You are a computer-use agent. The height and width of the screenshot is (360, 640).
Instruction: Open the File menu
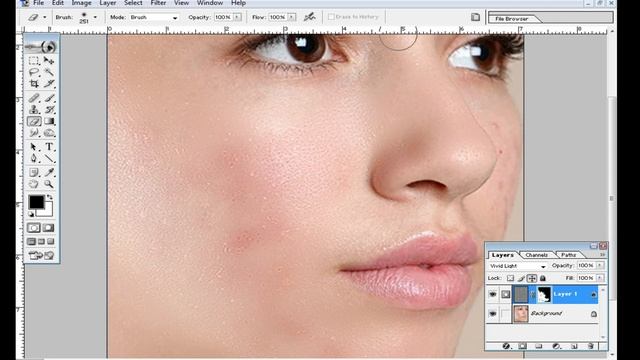[x=38, y=3]
